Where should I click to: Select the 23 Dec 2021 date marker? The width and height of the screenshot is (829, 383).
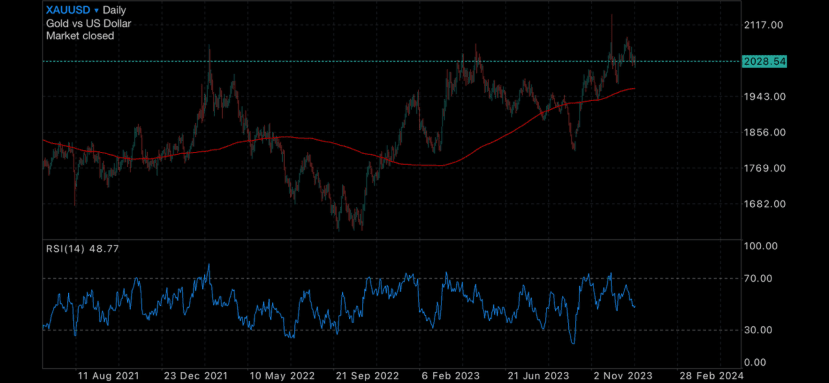point(195,375)
